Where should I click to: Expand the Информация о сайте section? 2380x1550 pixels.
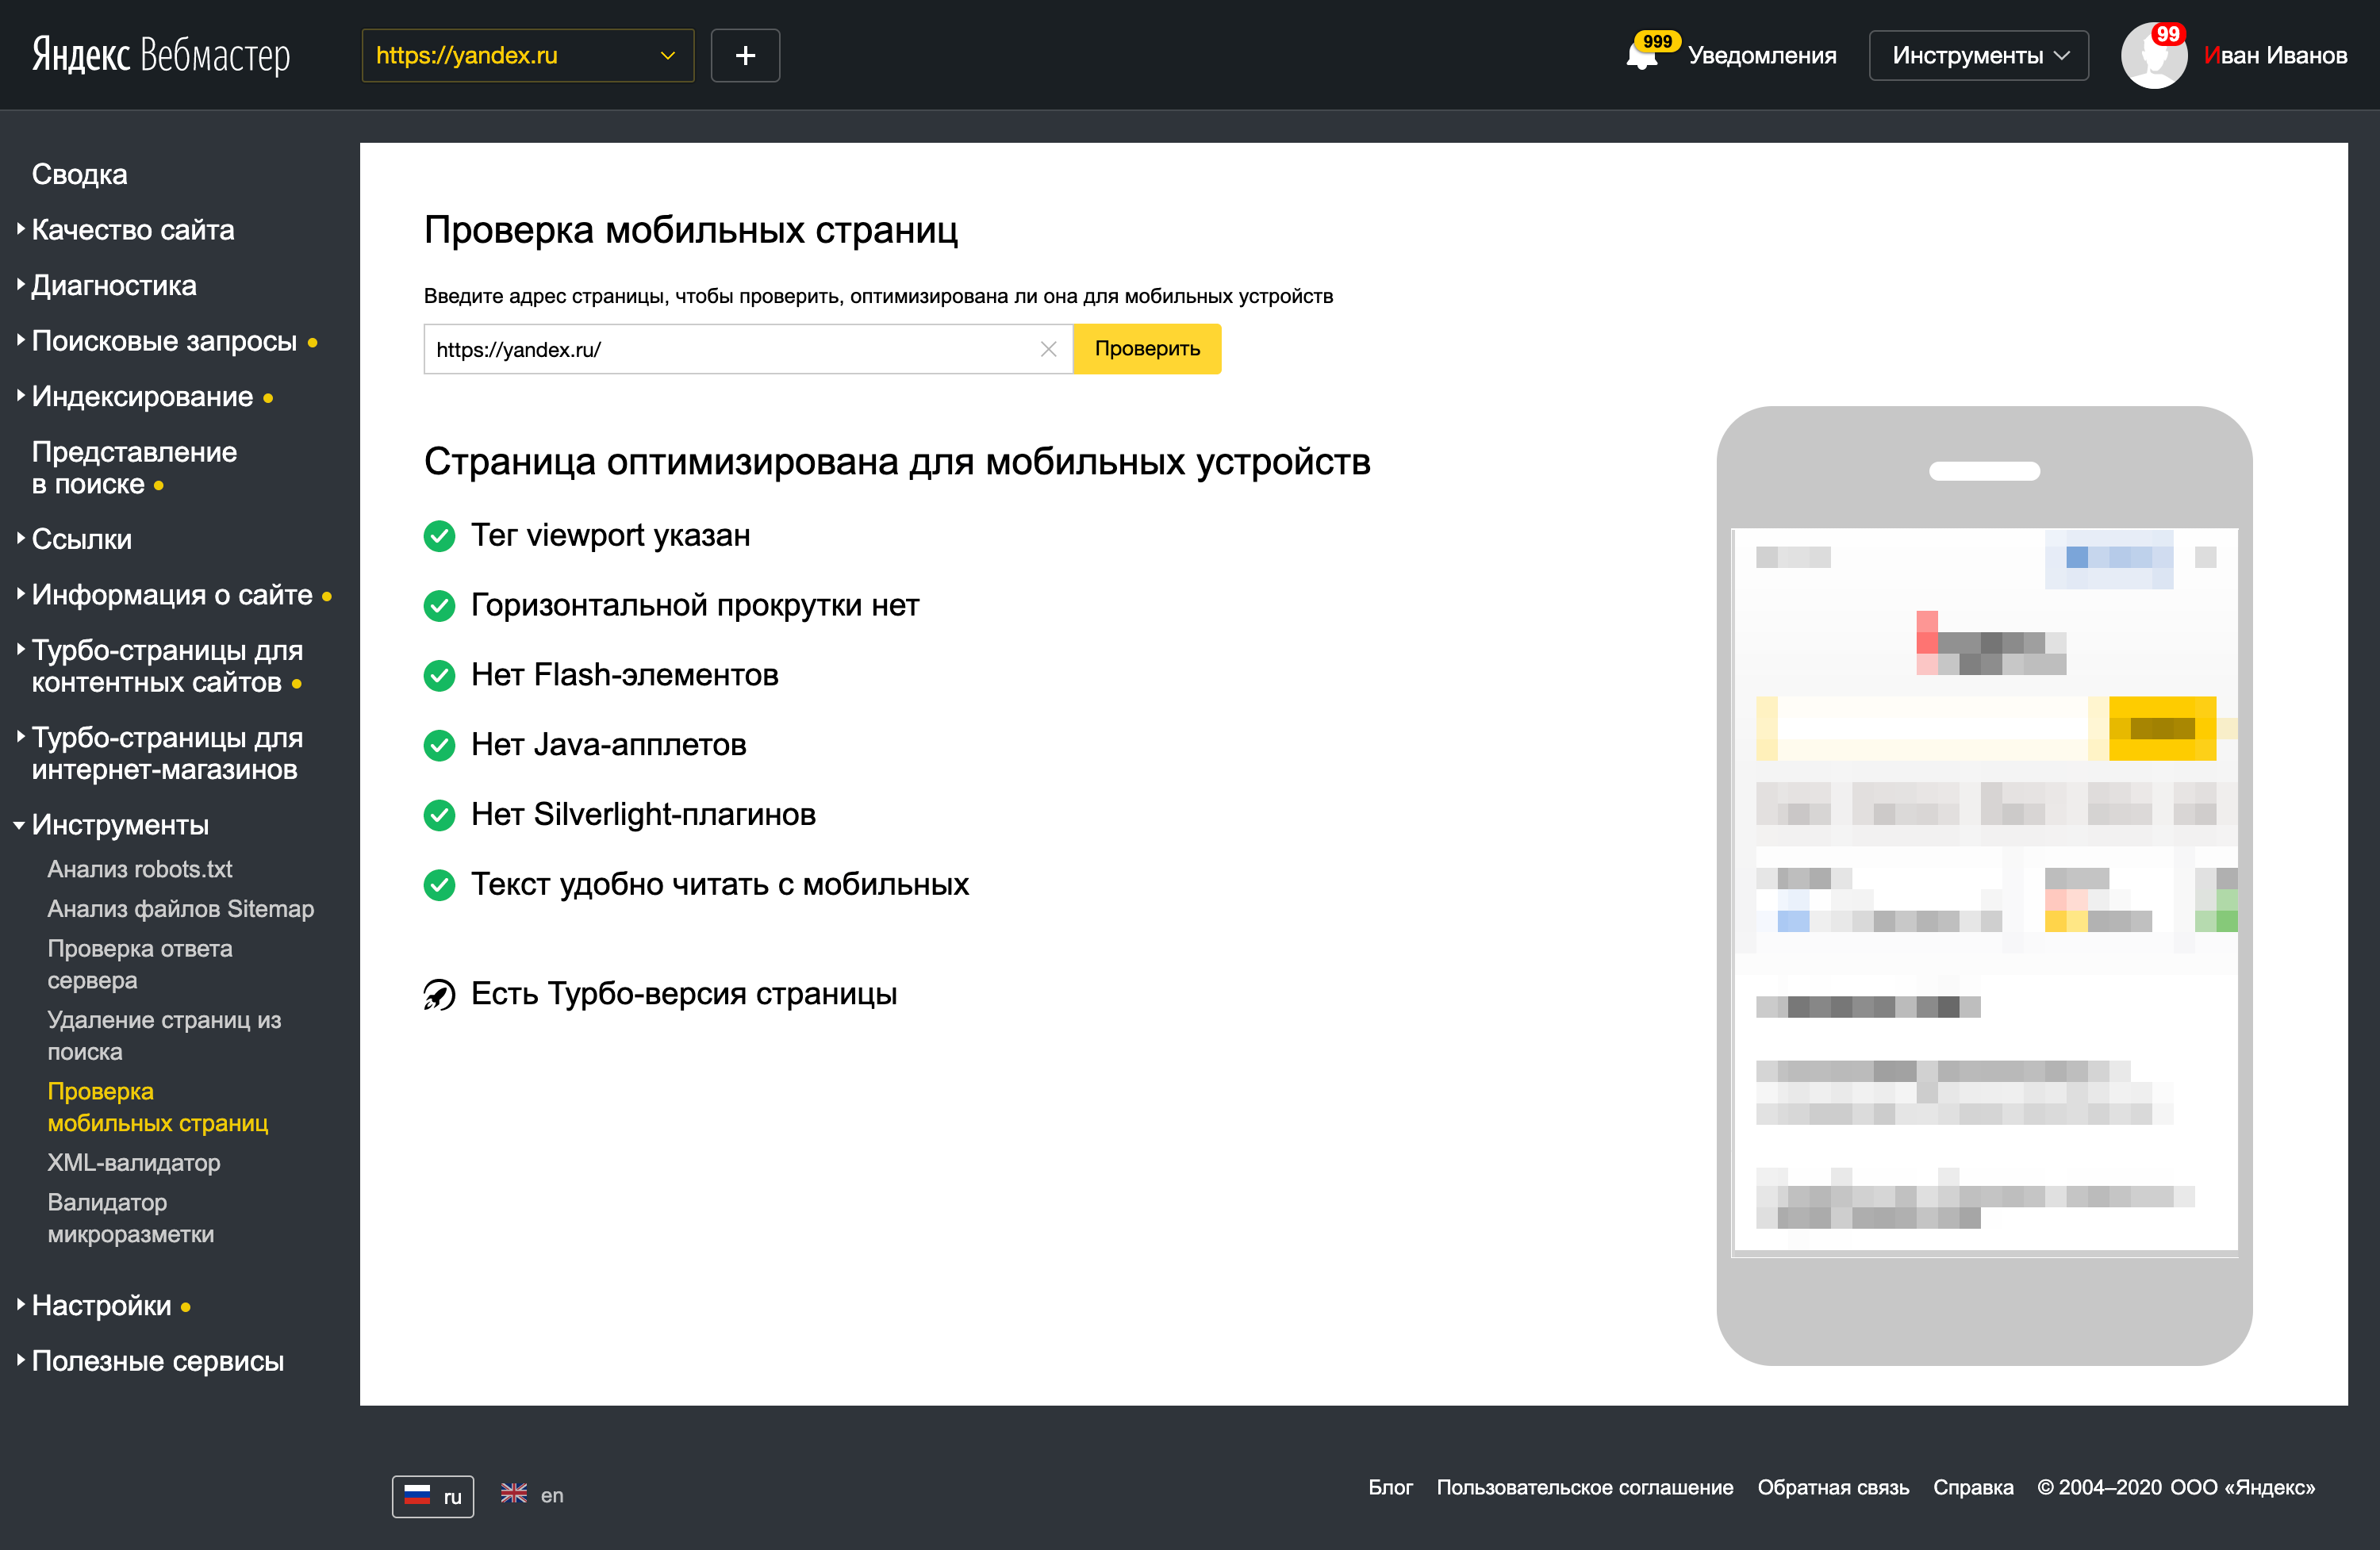click(172, 595)
